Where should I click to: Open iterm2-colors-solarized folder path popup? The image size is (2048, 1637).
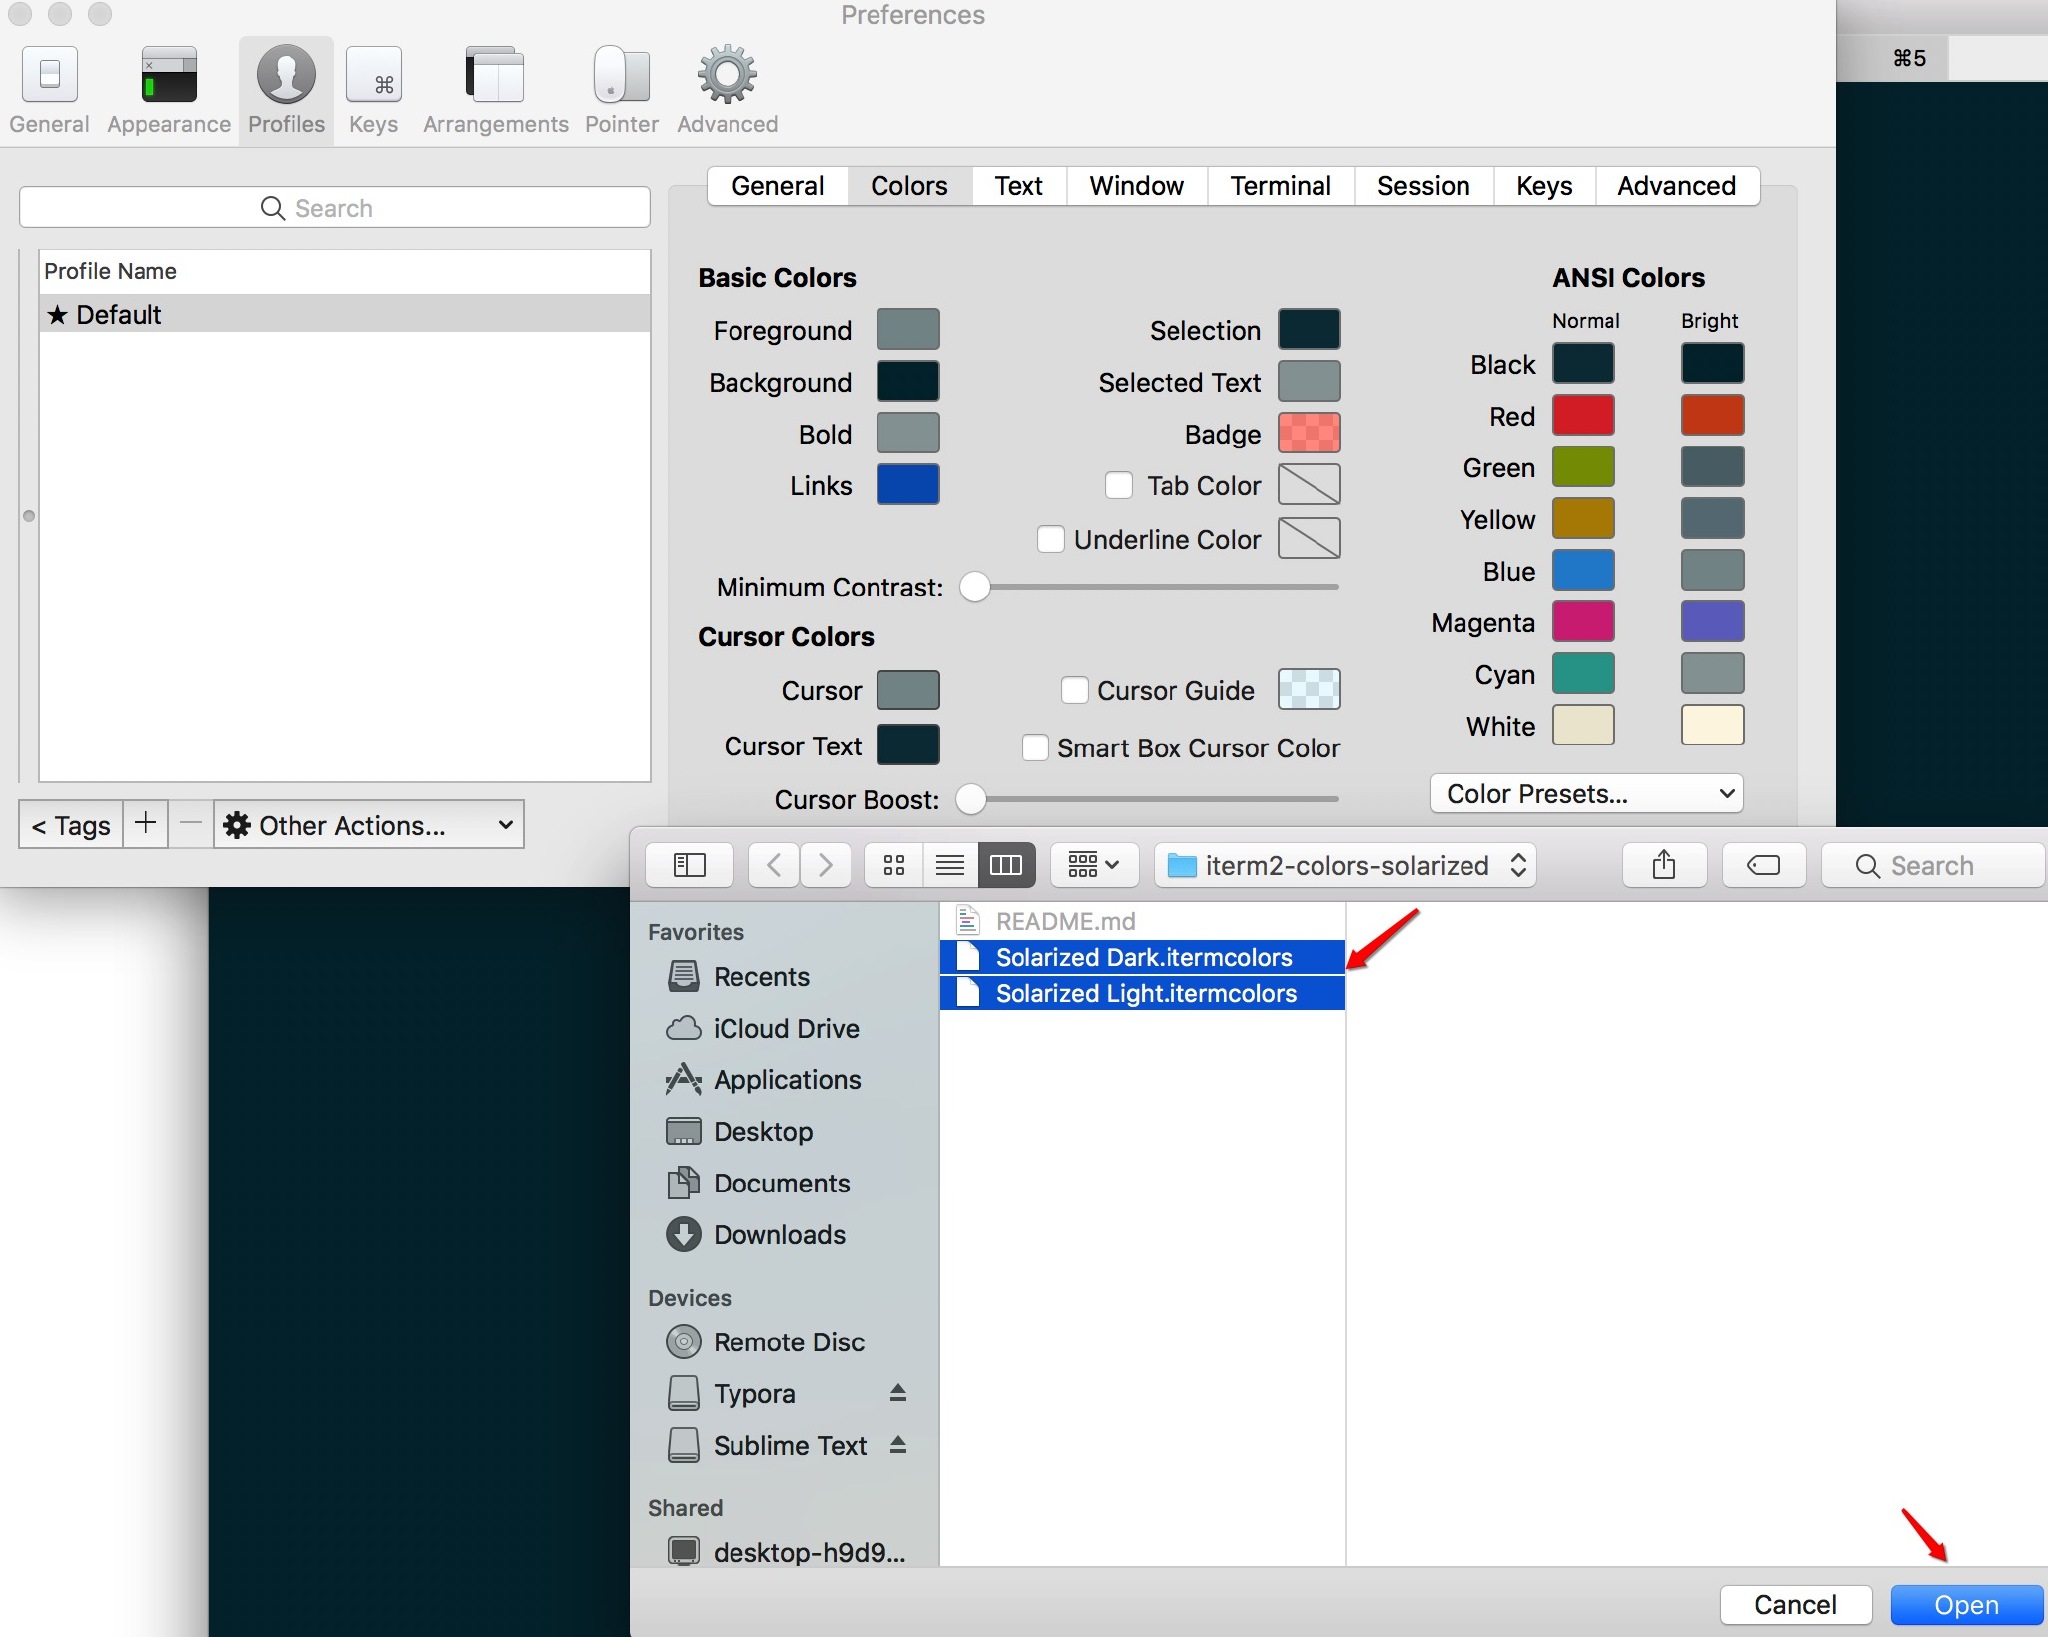(1345, 865)
